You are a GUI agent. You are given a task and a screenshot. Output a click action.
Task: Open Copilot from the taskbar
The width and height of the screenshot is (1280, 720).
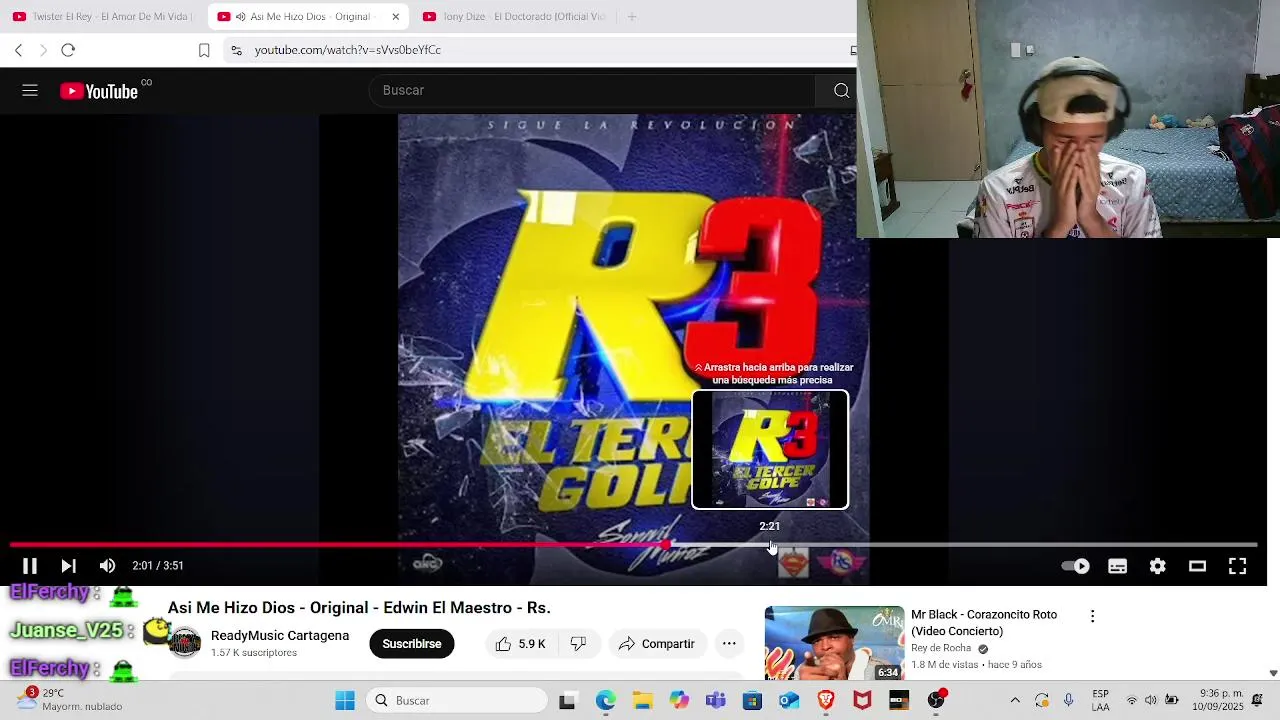pyautogui.click(x=679, y=701)
